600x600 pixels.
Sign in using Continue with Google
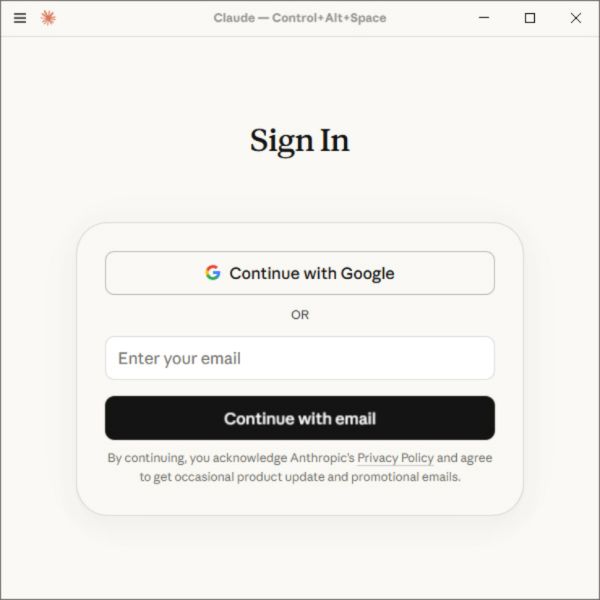coord(300,273)
